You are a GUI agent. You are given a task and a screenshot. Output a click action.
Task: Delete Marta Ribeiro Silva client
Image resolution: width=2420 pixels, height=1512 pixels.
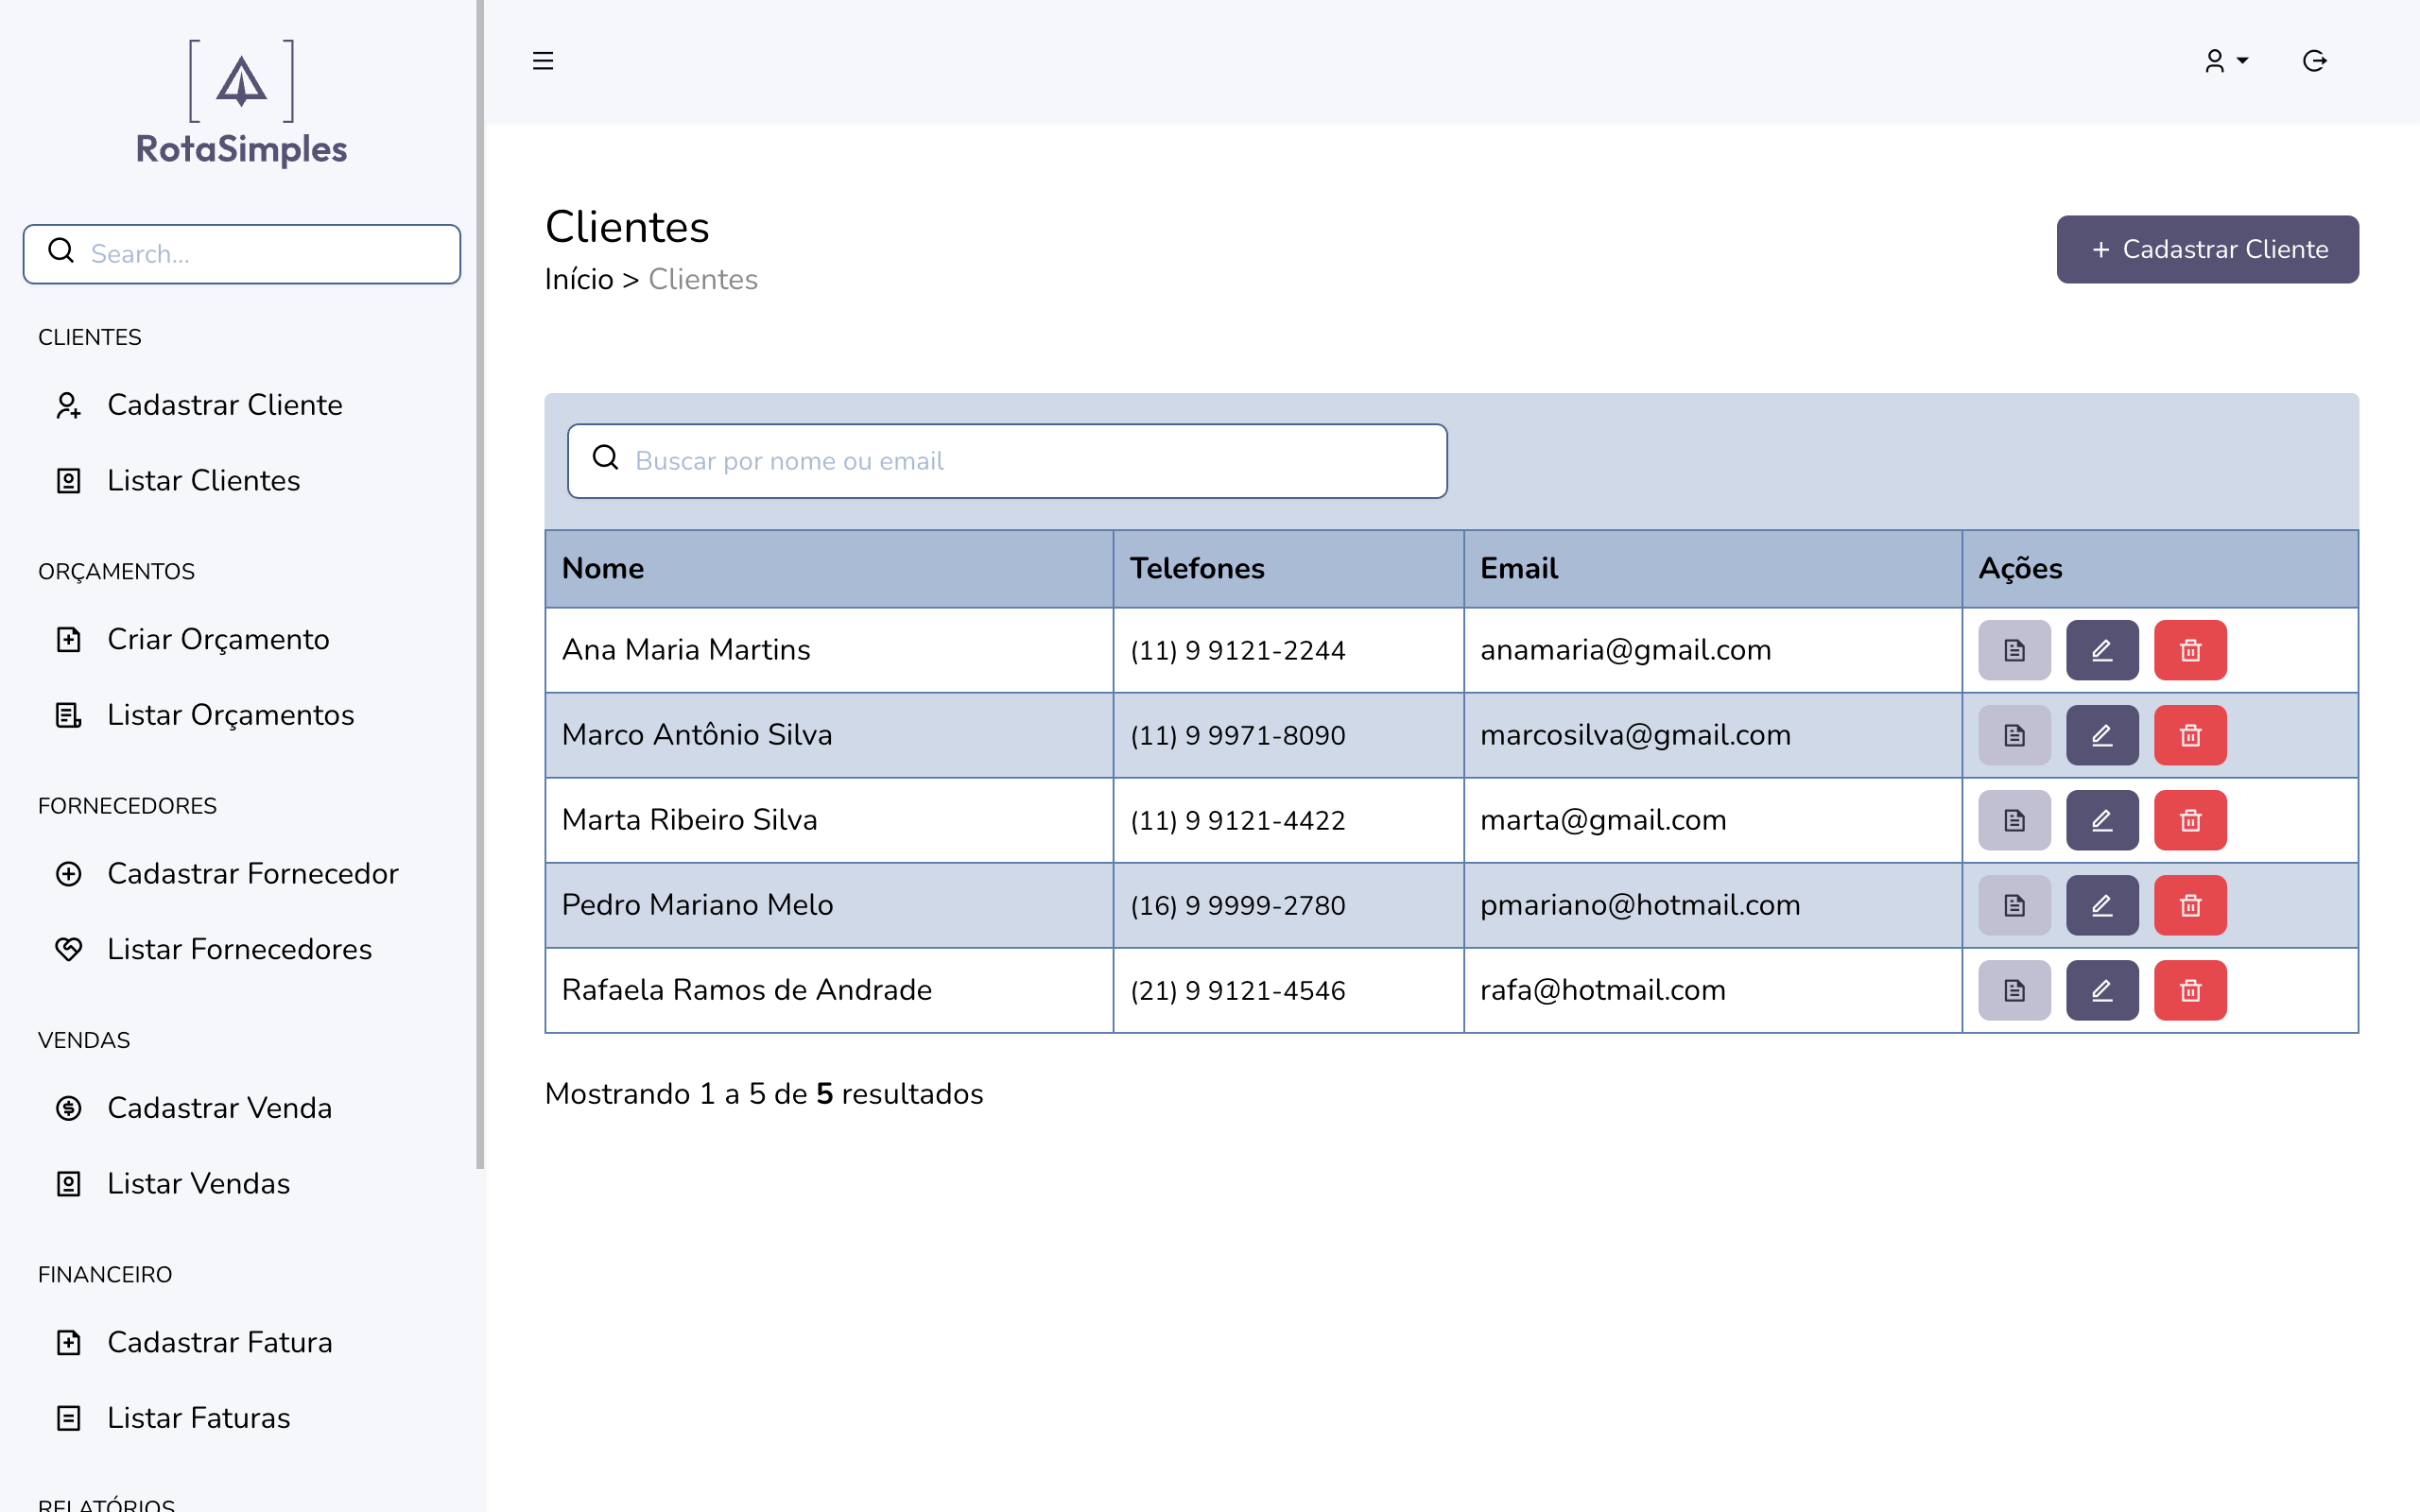[x=2190, y=820]
